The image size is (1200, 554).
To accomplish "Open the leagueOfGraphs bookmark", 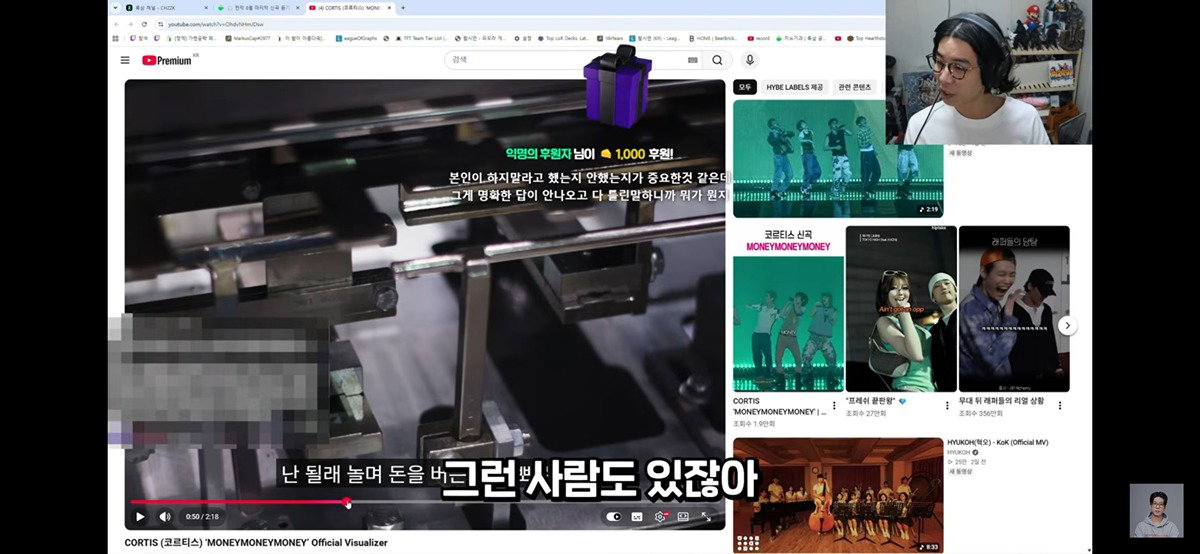I will 357,38.
